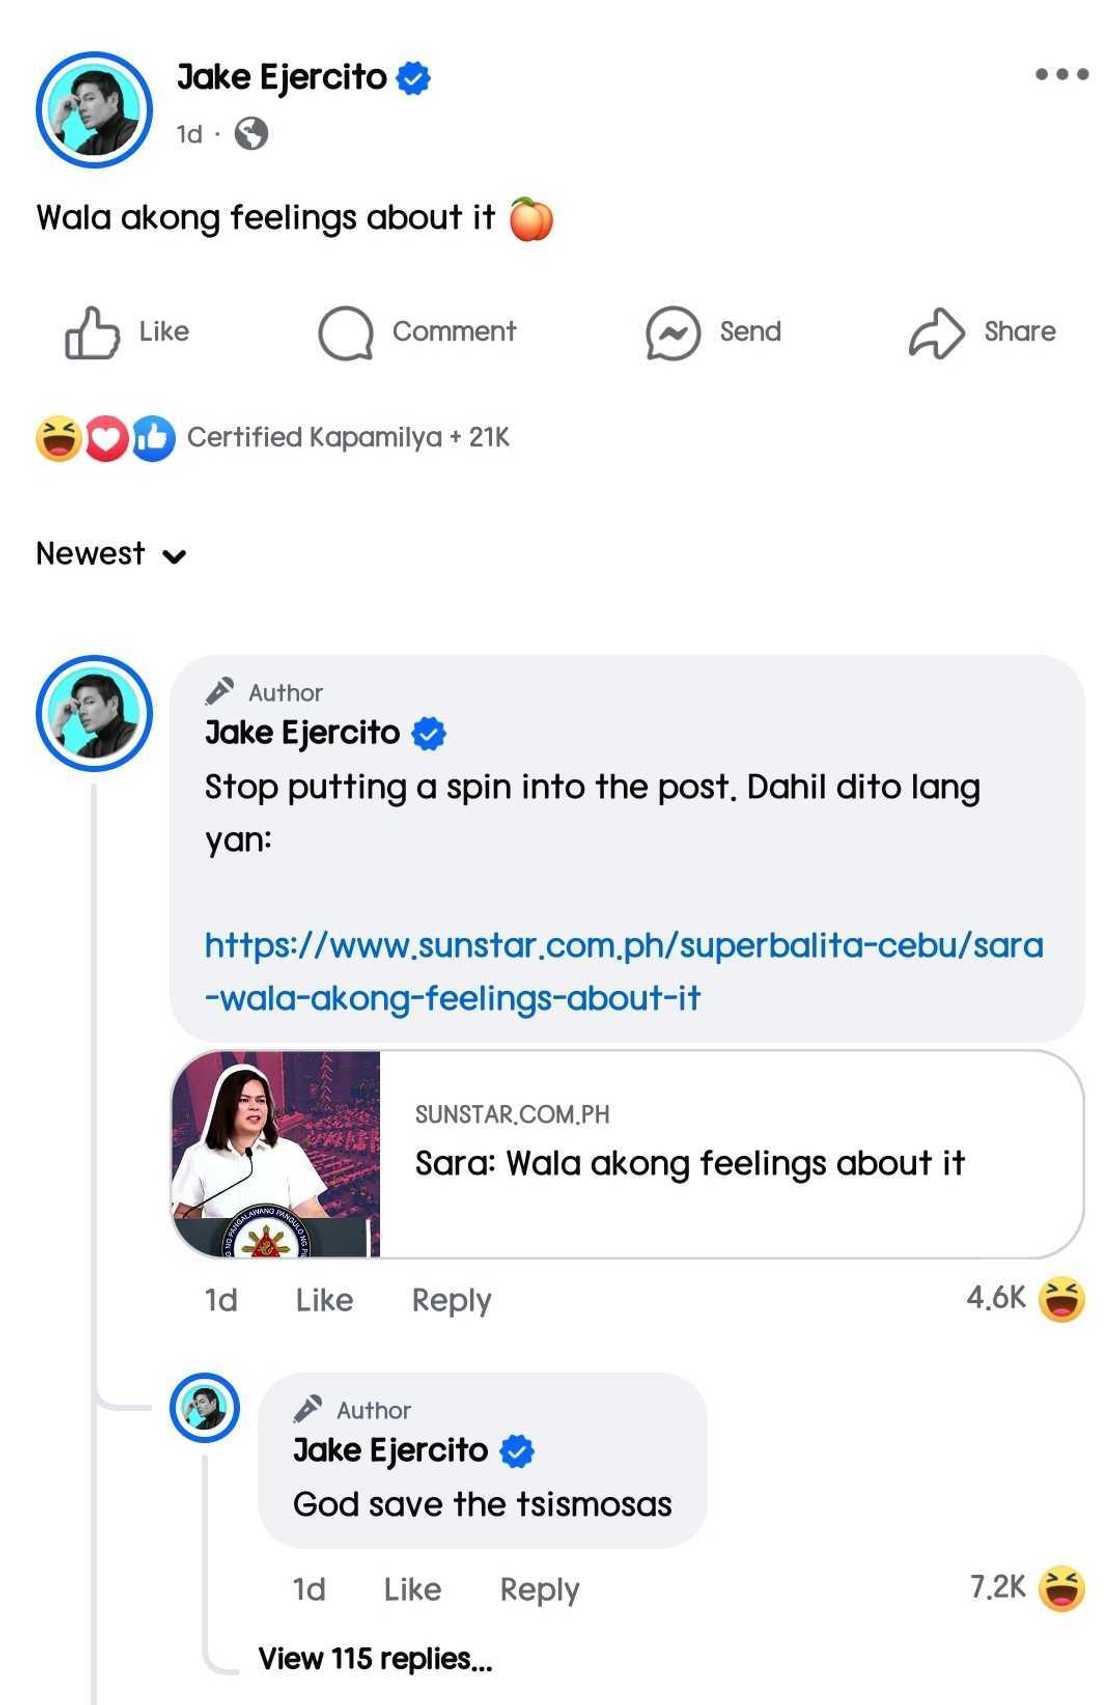Image resolution: width=1120 pixels, height=1705 pixels.
Task: Tap the Comment speech bubble icon
Action: pos(346,332)
